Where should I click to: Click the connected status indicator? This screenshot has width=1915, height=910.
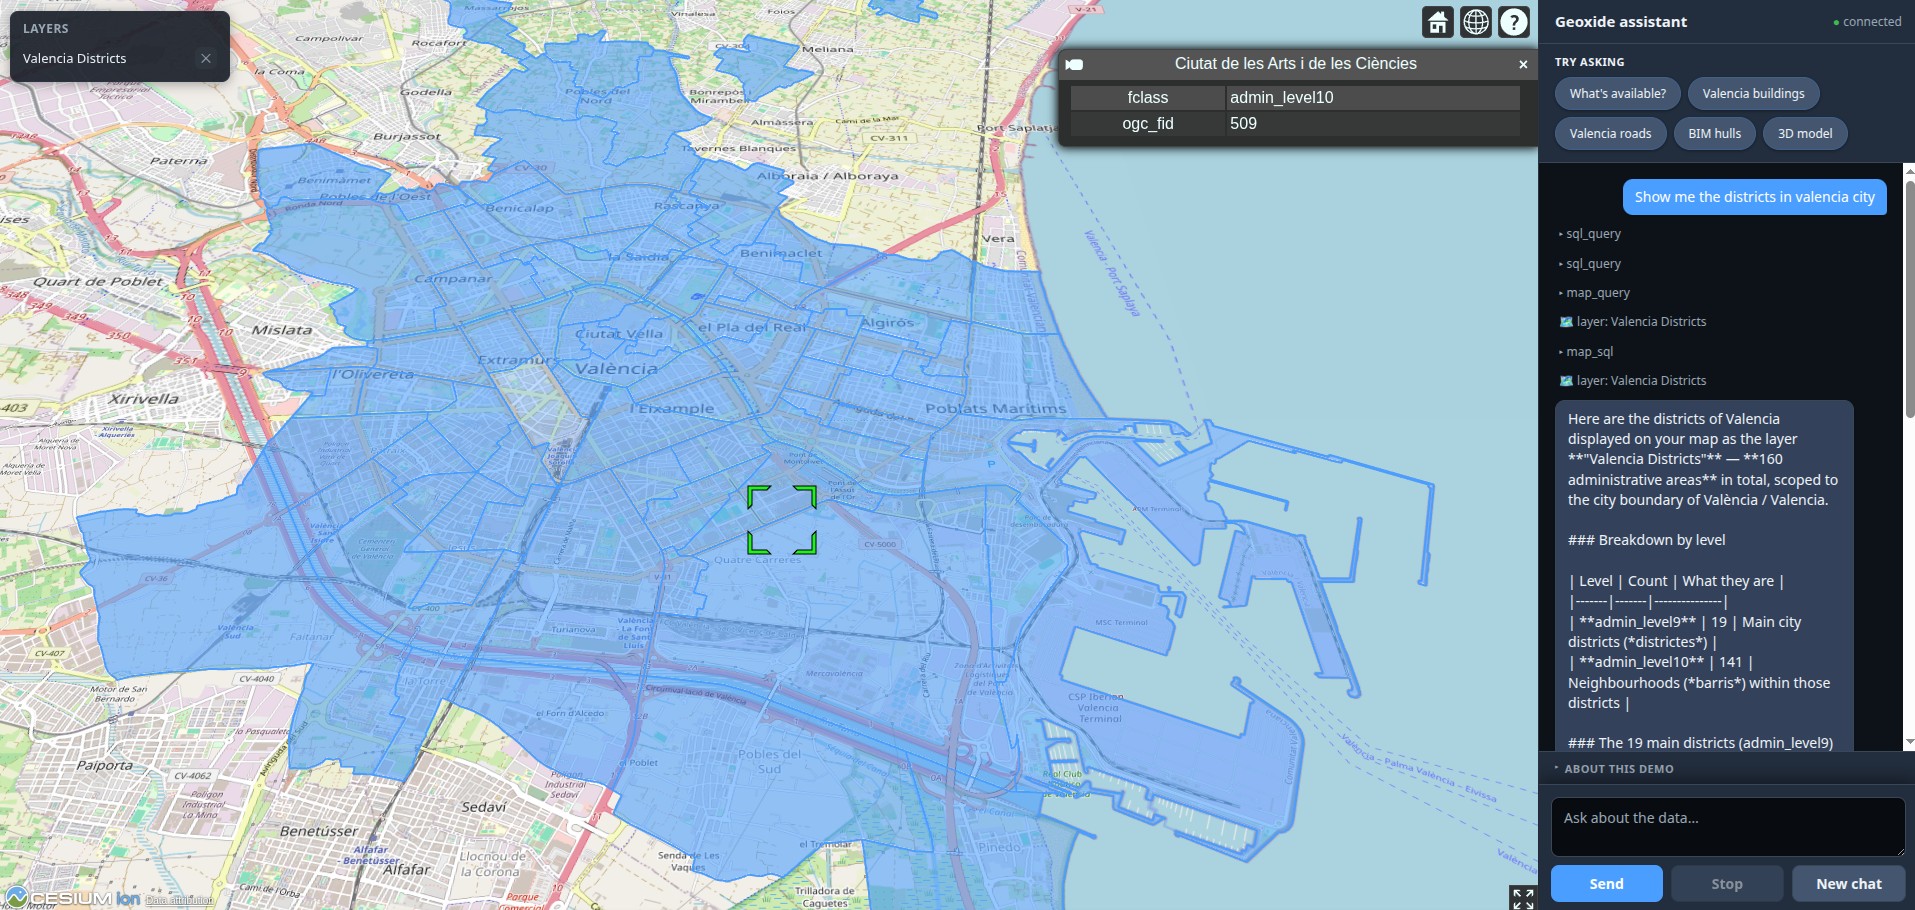click(x=1866, y=22)
